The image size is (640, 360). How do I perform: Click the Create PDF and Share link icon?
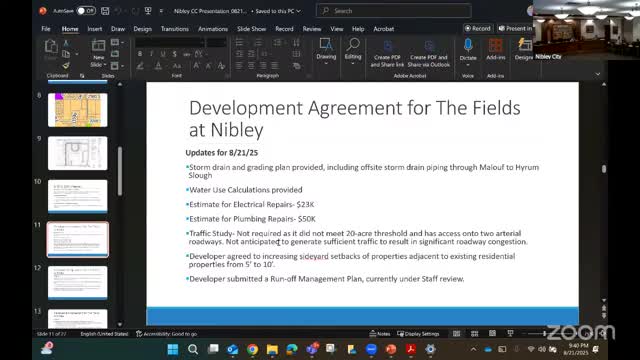pyautogui.click(x=387, y=46)
